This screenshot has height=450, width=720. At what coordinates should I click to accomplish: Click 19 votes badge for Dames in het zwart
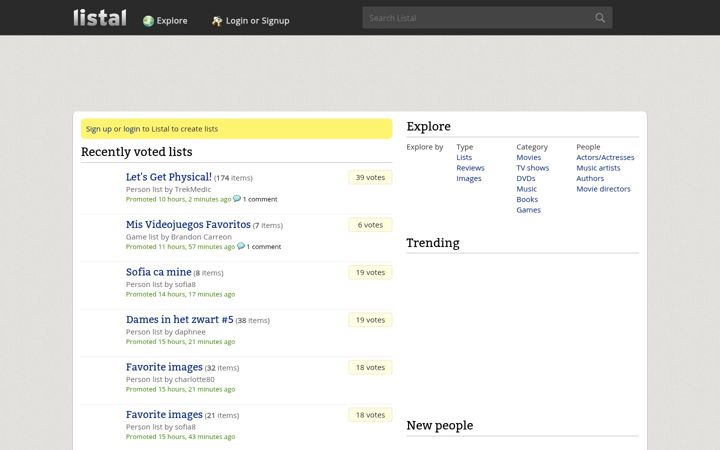[x=370, y=320]
